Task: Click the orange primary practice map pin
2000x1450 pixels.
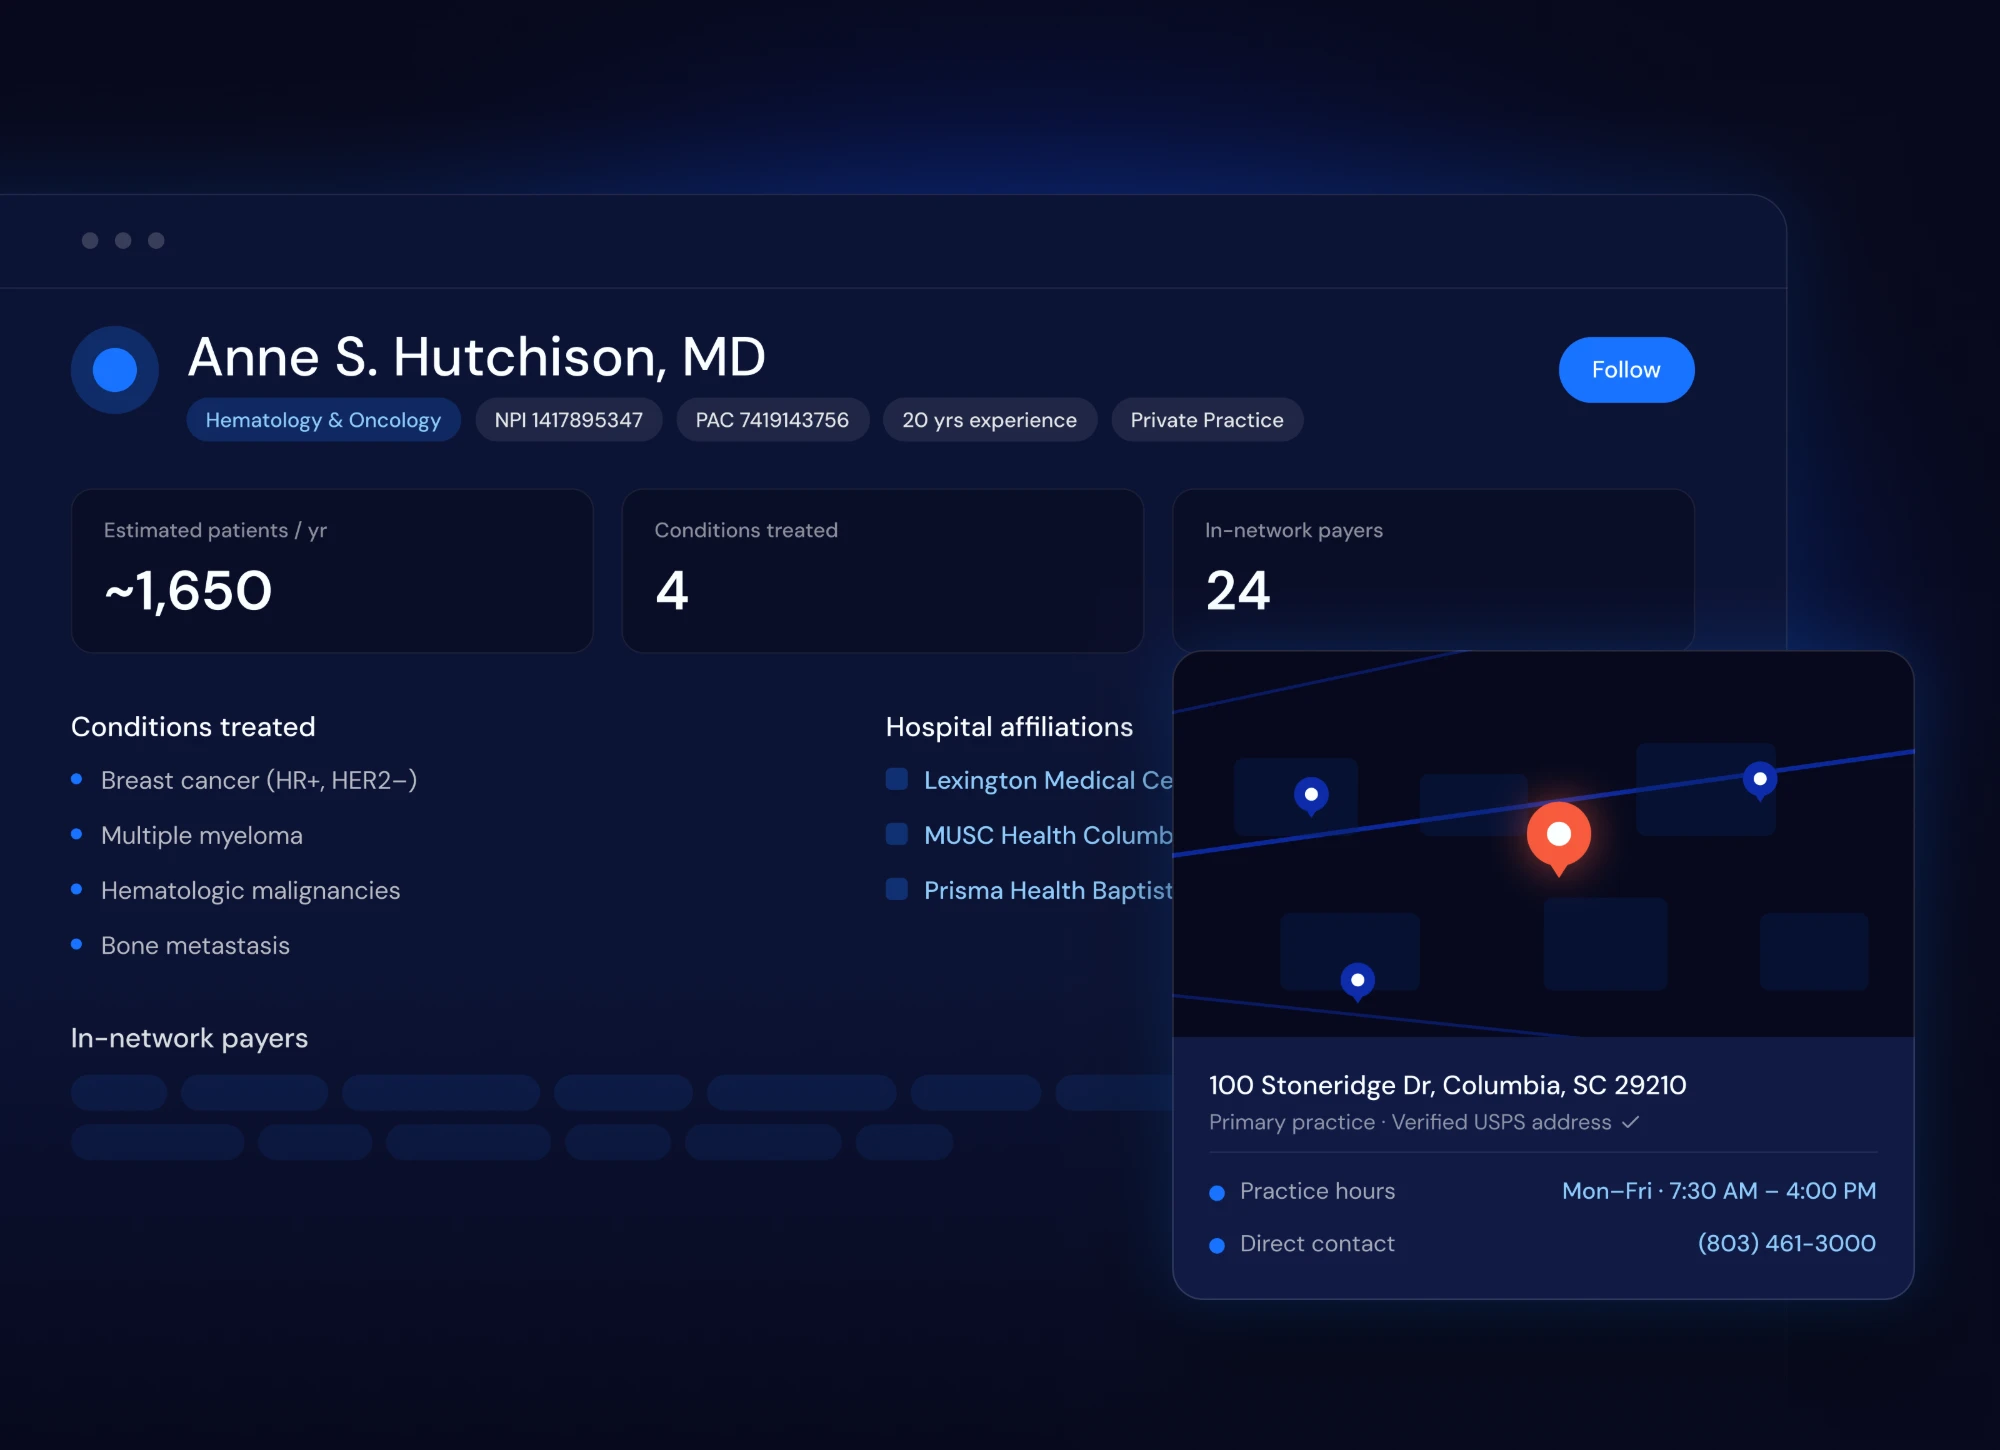Action: tap(1559, 838)
